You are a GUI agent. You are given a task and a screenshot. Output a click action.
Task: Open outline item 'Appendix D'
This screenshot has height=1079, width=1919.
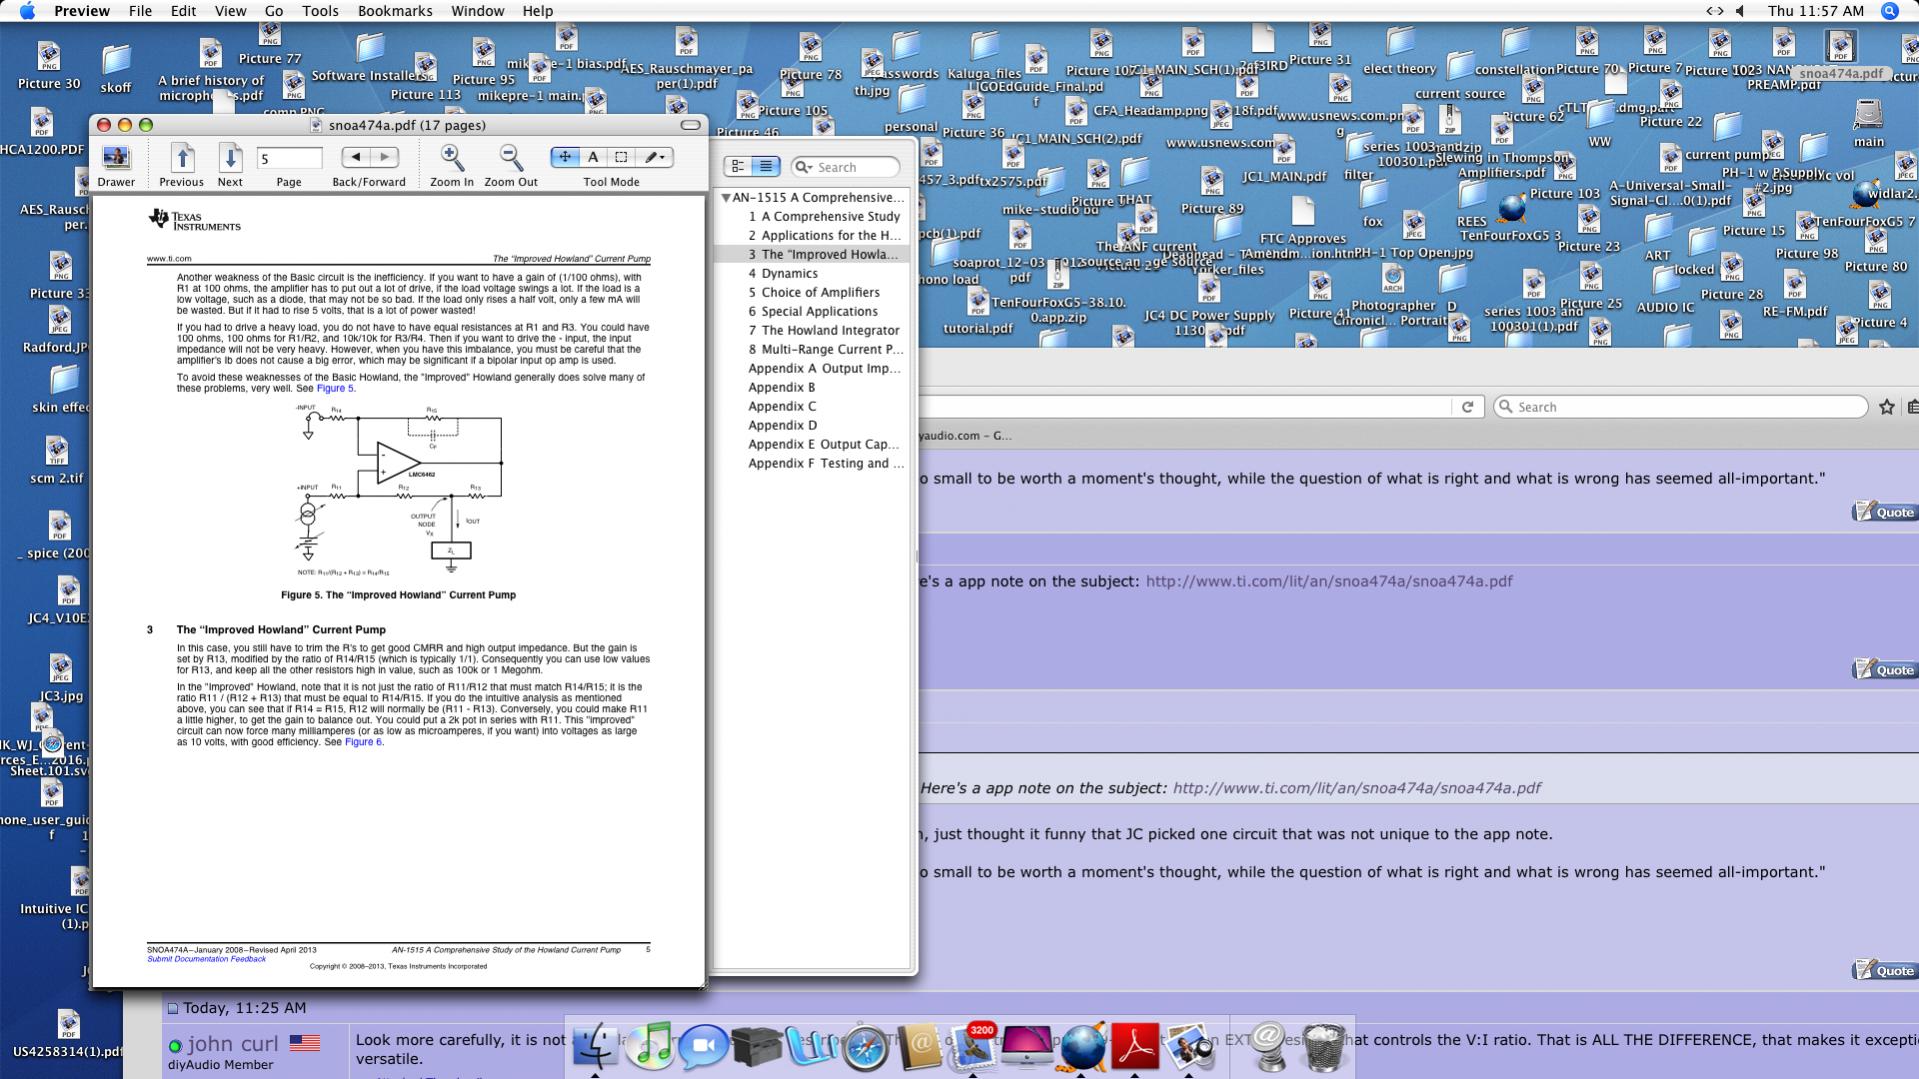783,425
